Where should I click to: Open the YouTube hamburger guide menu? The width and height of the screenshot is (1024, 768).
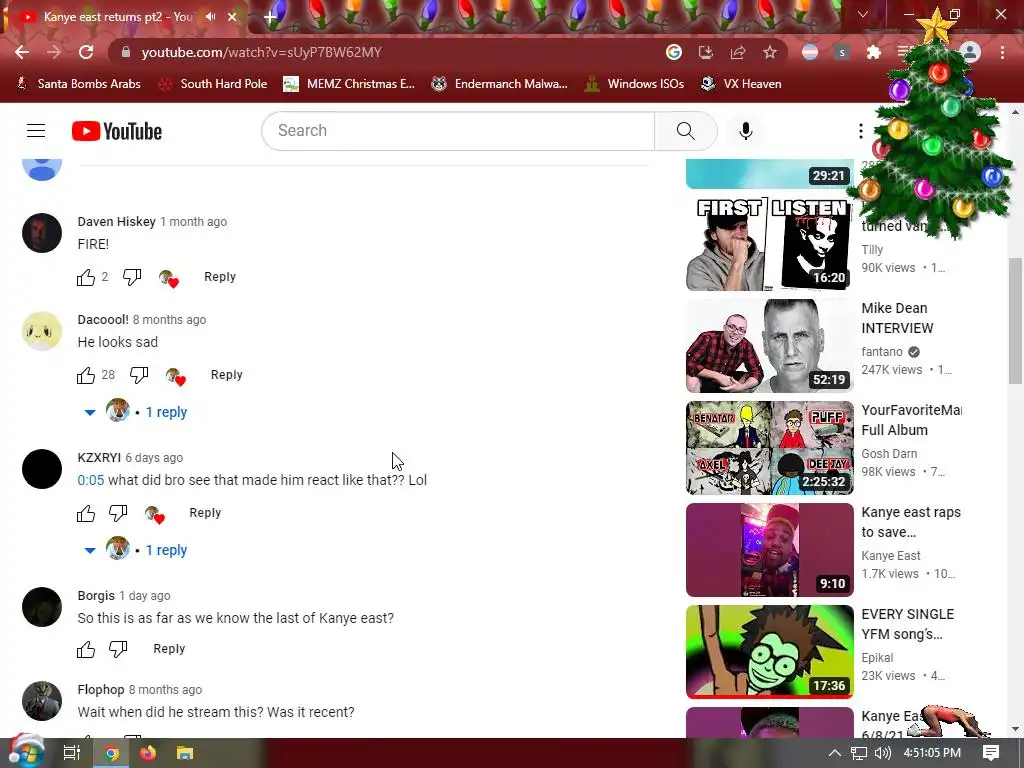pos(36,131)
